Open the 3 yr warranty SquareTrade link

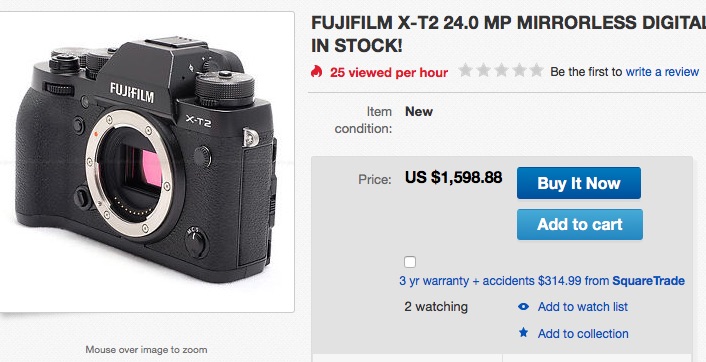542,281
